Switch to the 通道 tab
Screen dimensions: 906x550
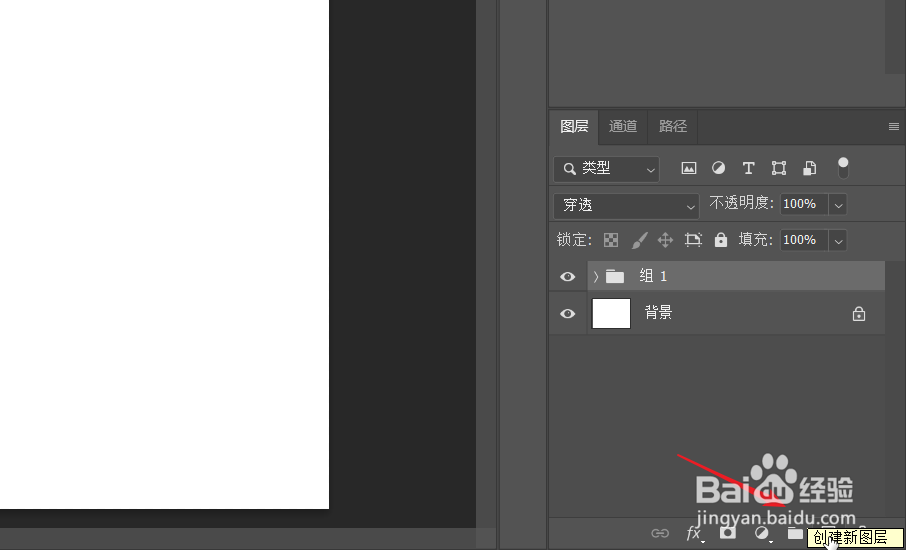tap(623, 127)
